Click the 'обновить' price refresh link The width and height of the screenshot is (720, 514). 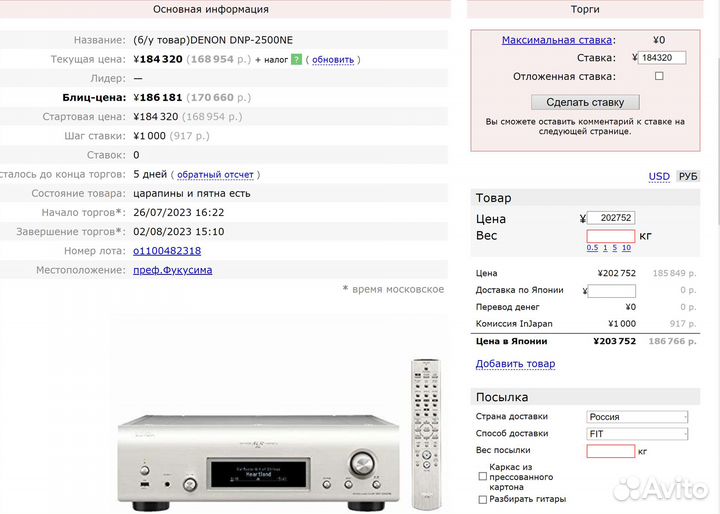coord(333,60)
